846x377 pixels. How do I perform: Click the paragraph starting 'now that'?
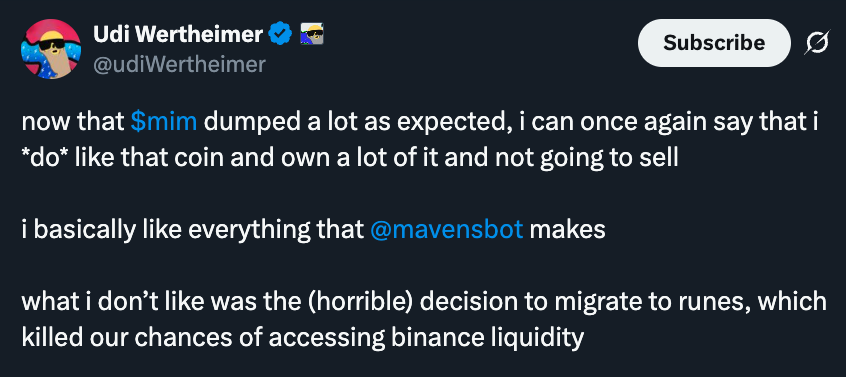point(421,140)
